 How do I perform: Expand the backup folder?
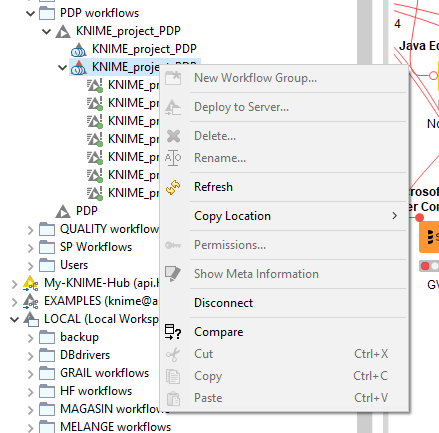tap(30, 338)
